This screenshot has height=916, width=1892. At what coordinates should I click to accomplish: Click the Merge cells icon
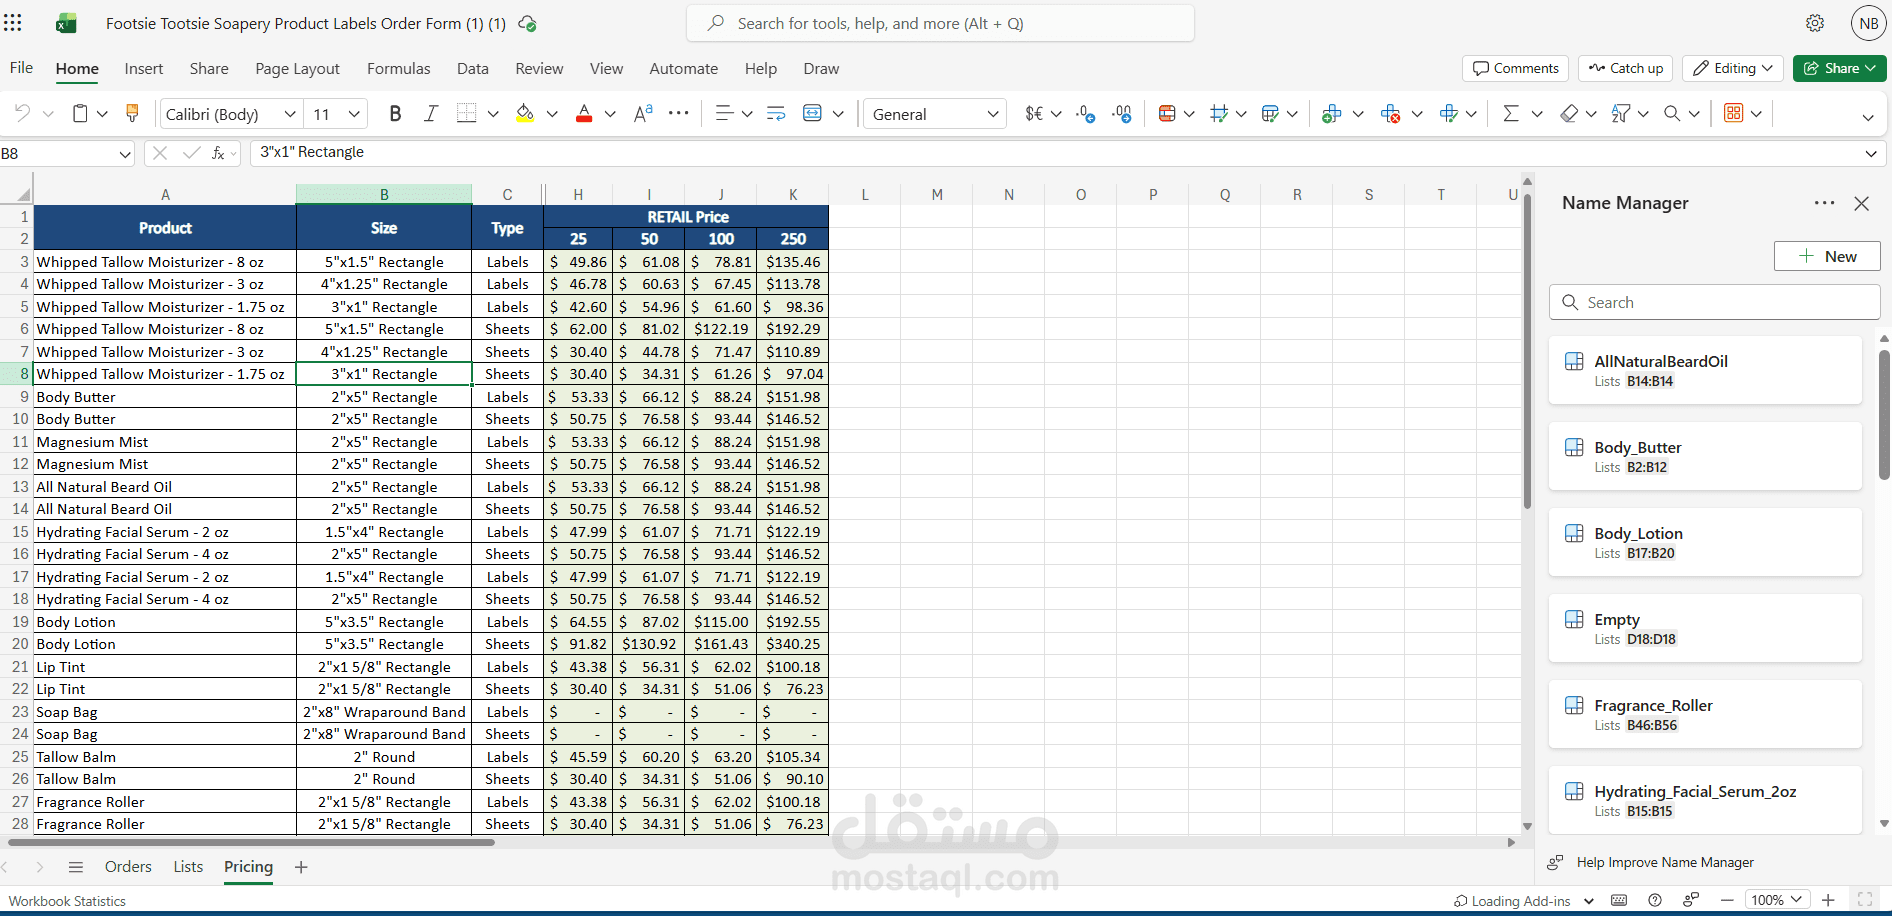coord(813,114)
